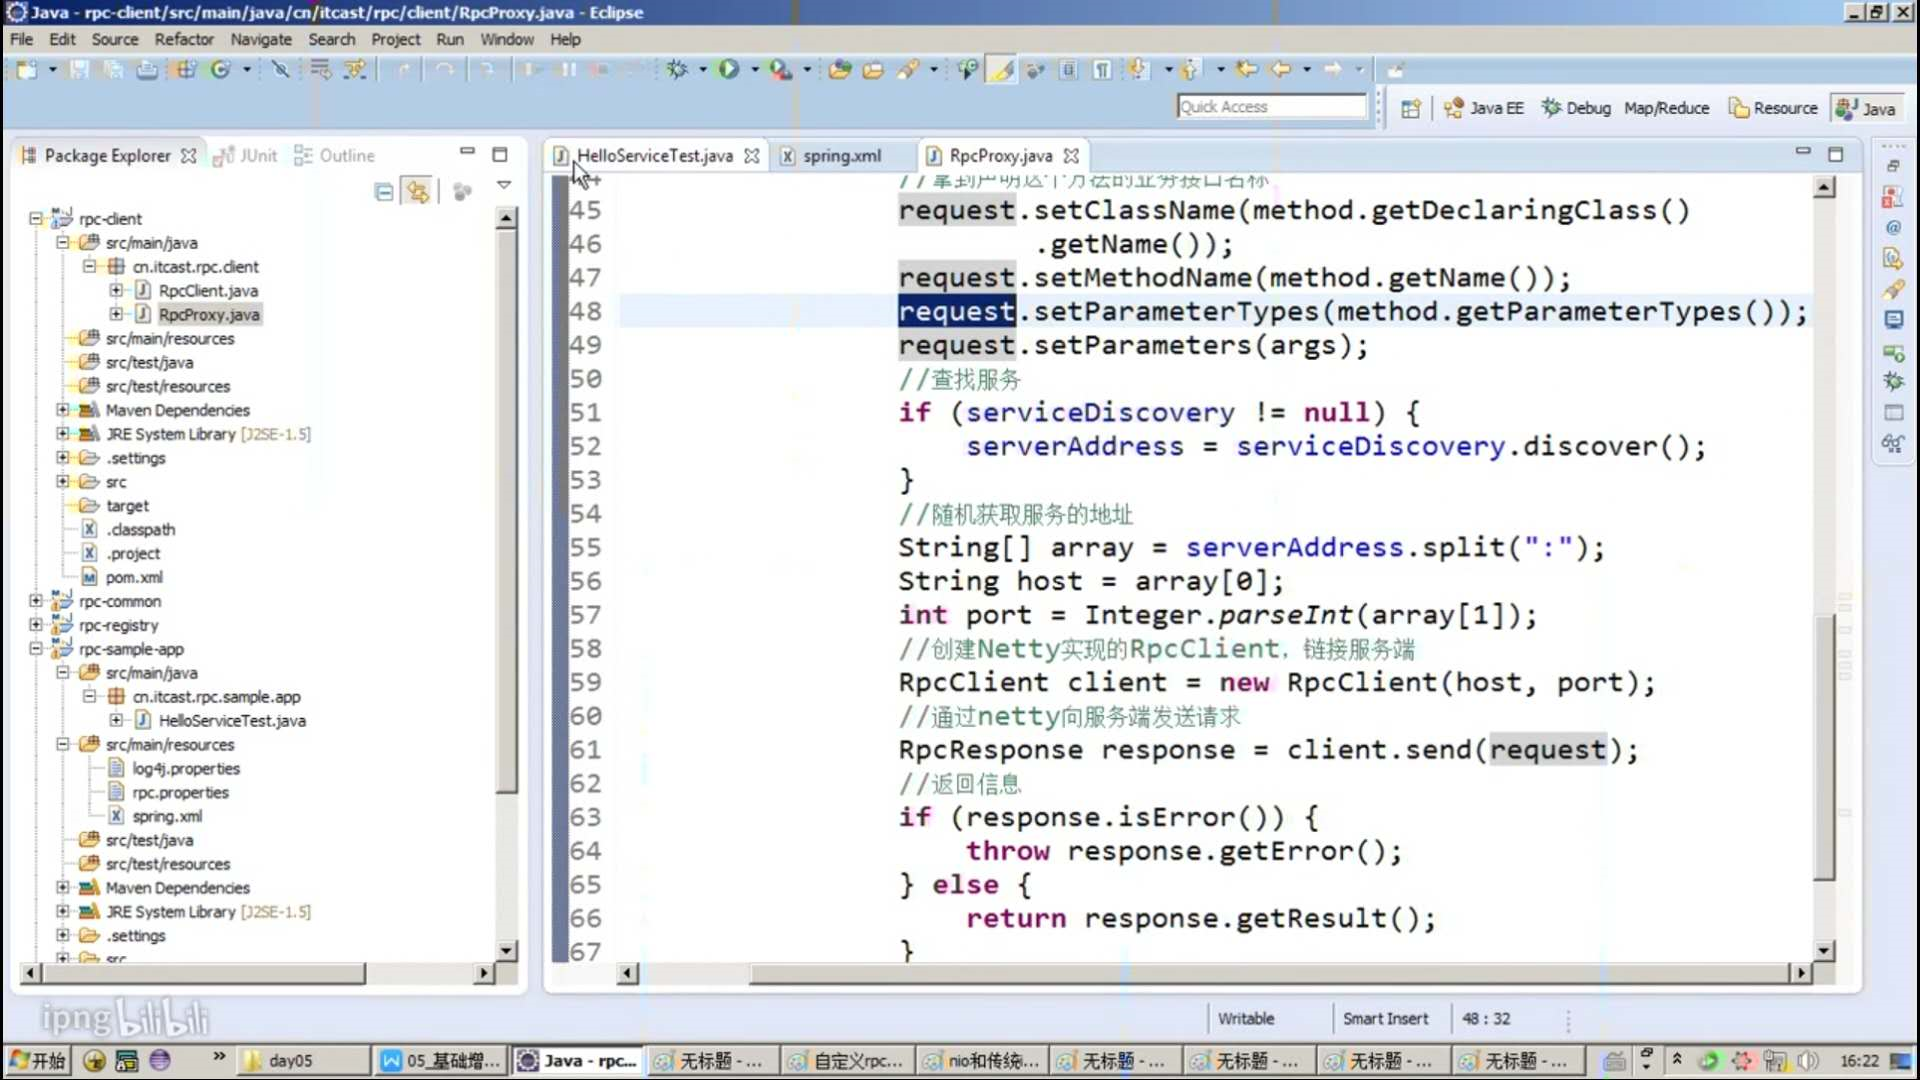Click the Search flashlight toolbar icon
Viewport: 1920px width, 1080px height.
click(908, 70)
